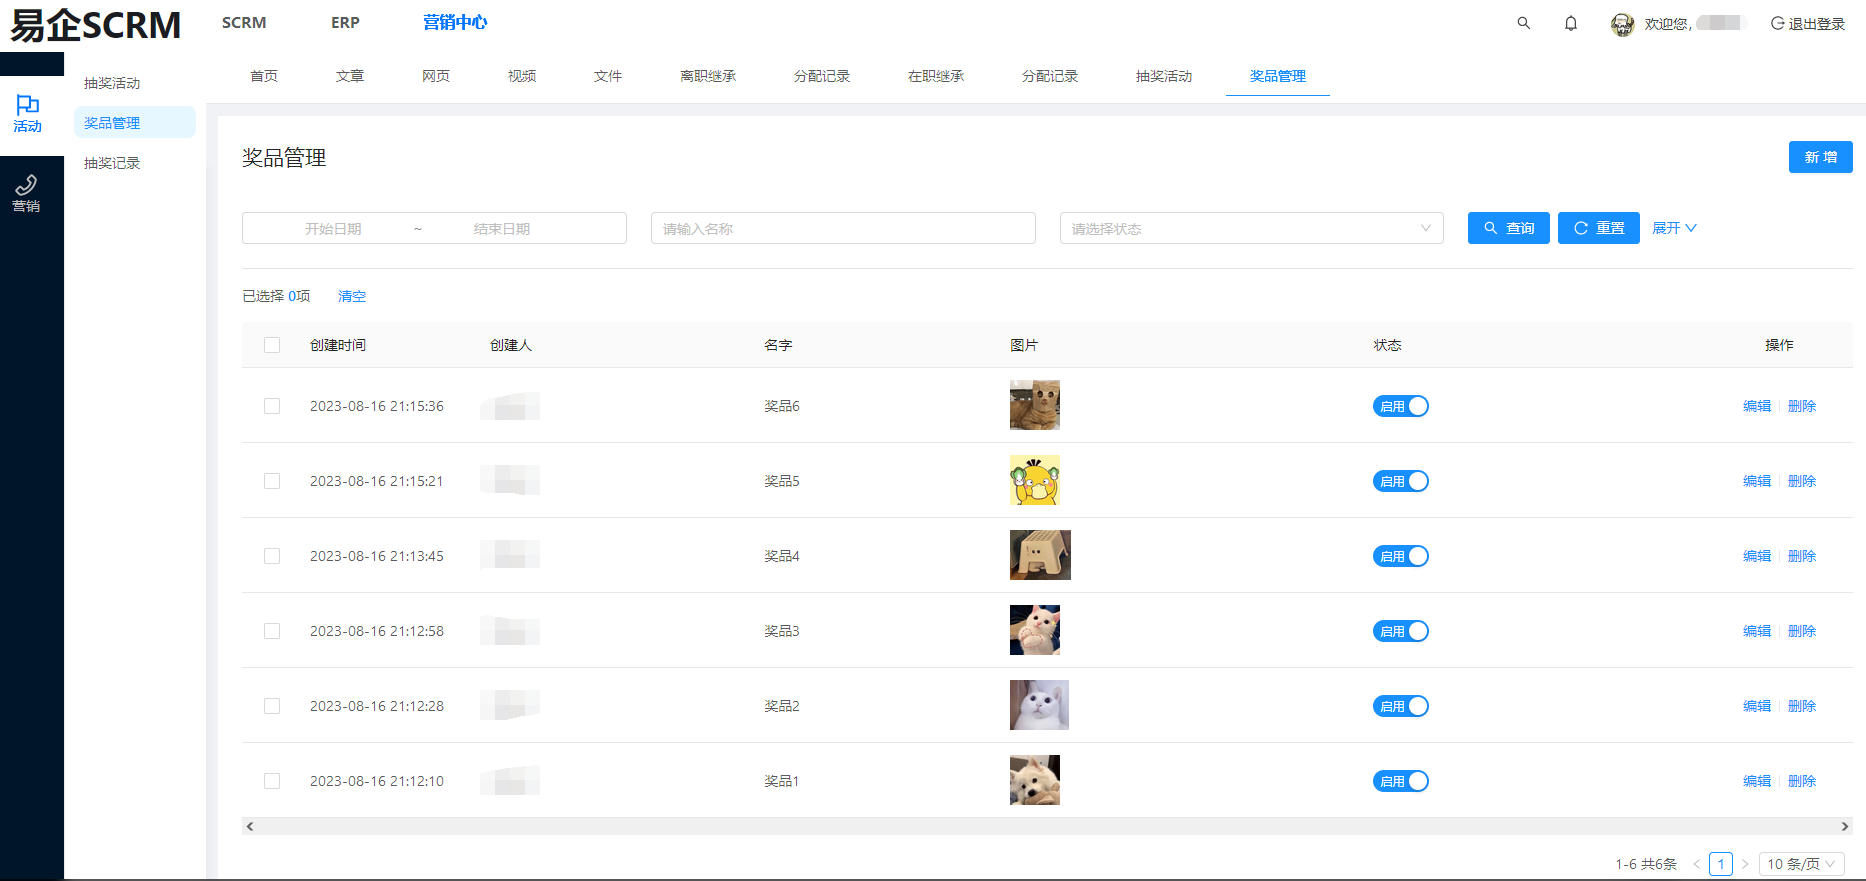This screenshot has width=1866, height=881.
Task: Check the row for 奖品6
Action: point(272,406)
